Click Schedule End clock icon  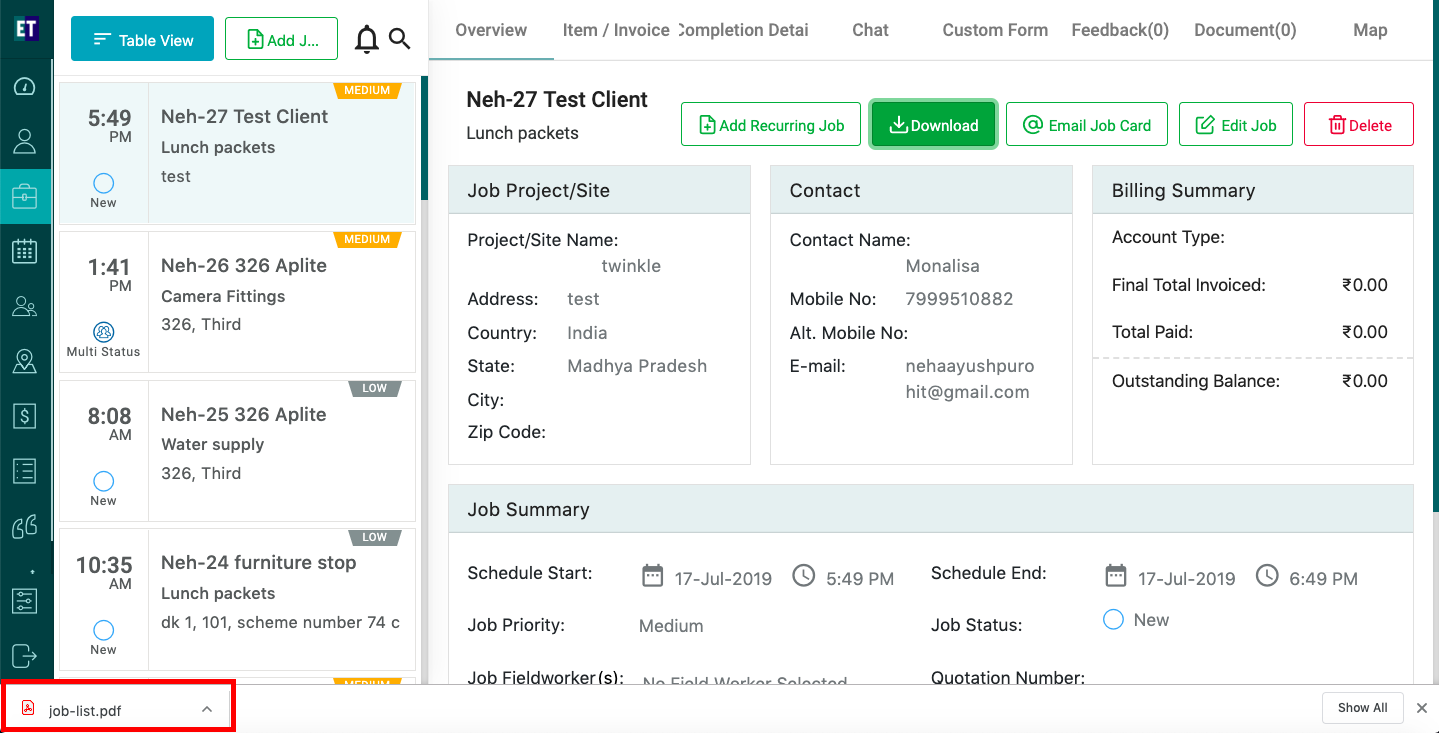(x=1267, y=575)
